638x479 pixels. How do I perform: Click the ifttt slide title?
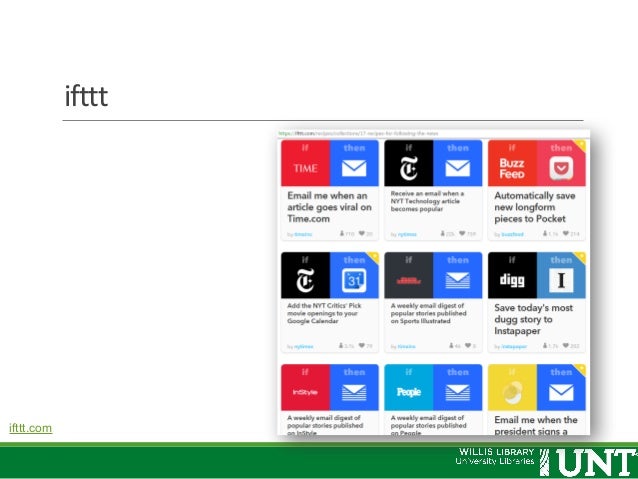[86, 96]
